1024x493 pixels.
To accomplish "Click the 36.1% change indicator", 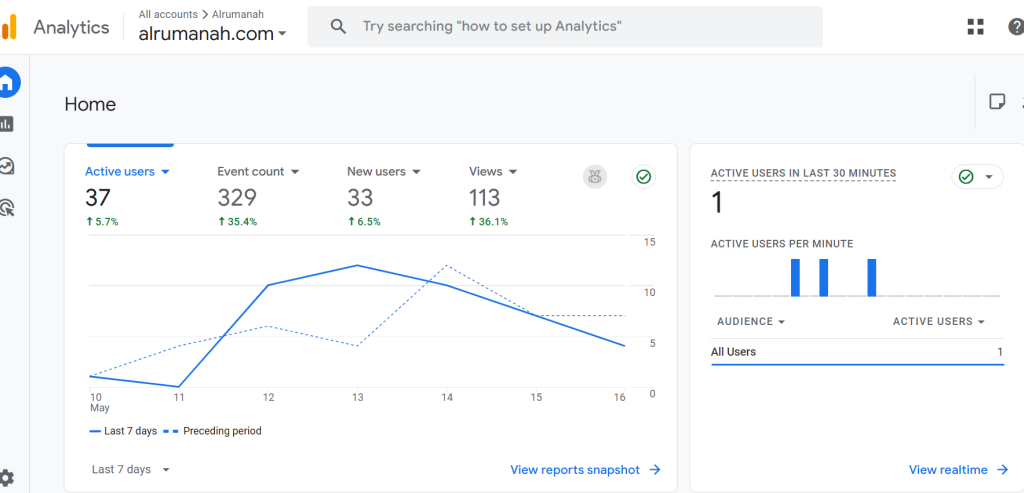I will (488, 222).
